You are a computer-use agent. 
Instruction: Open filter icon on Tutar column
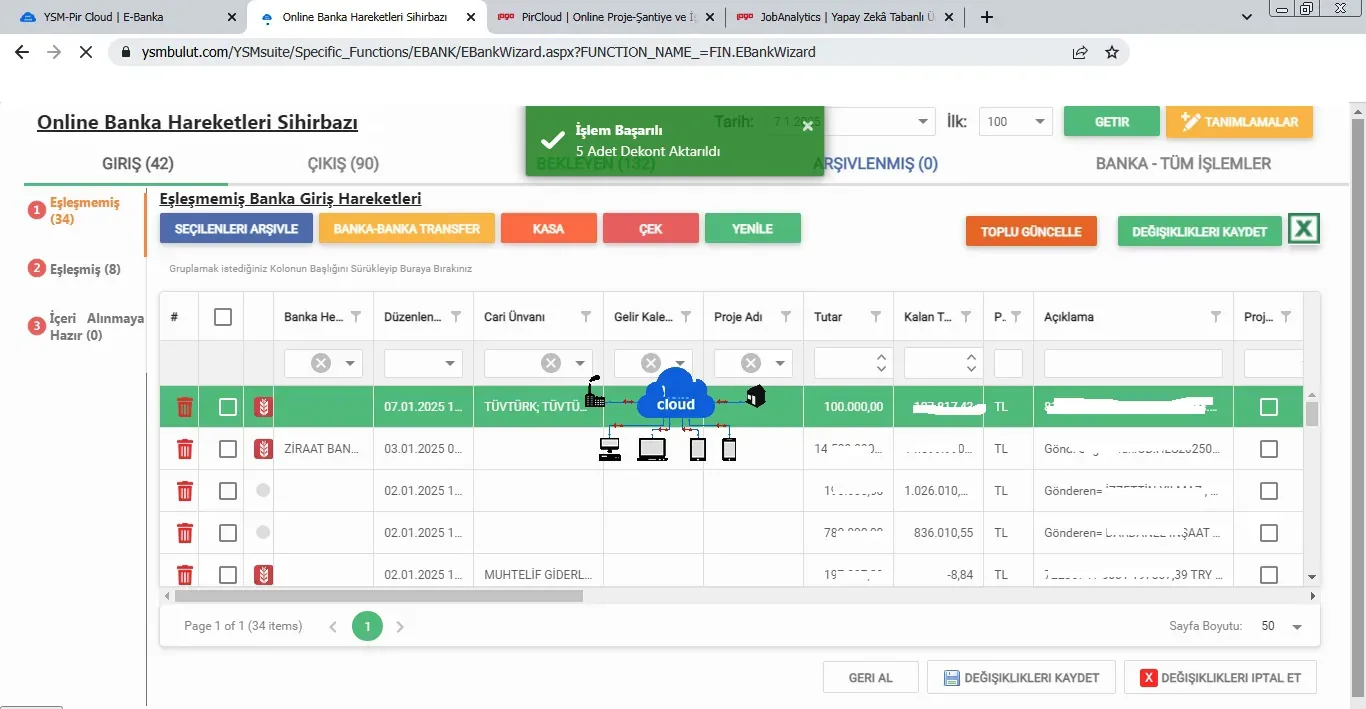tap(876, 317)
